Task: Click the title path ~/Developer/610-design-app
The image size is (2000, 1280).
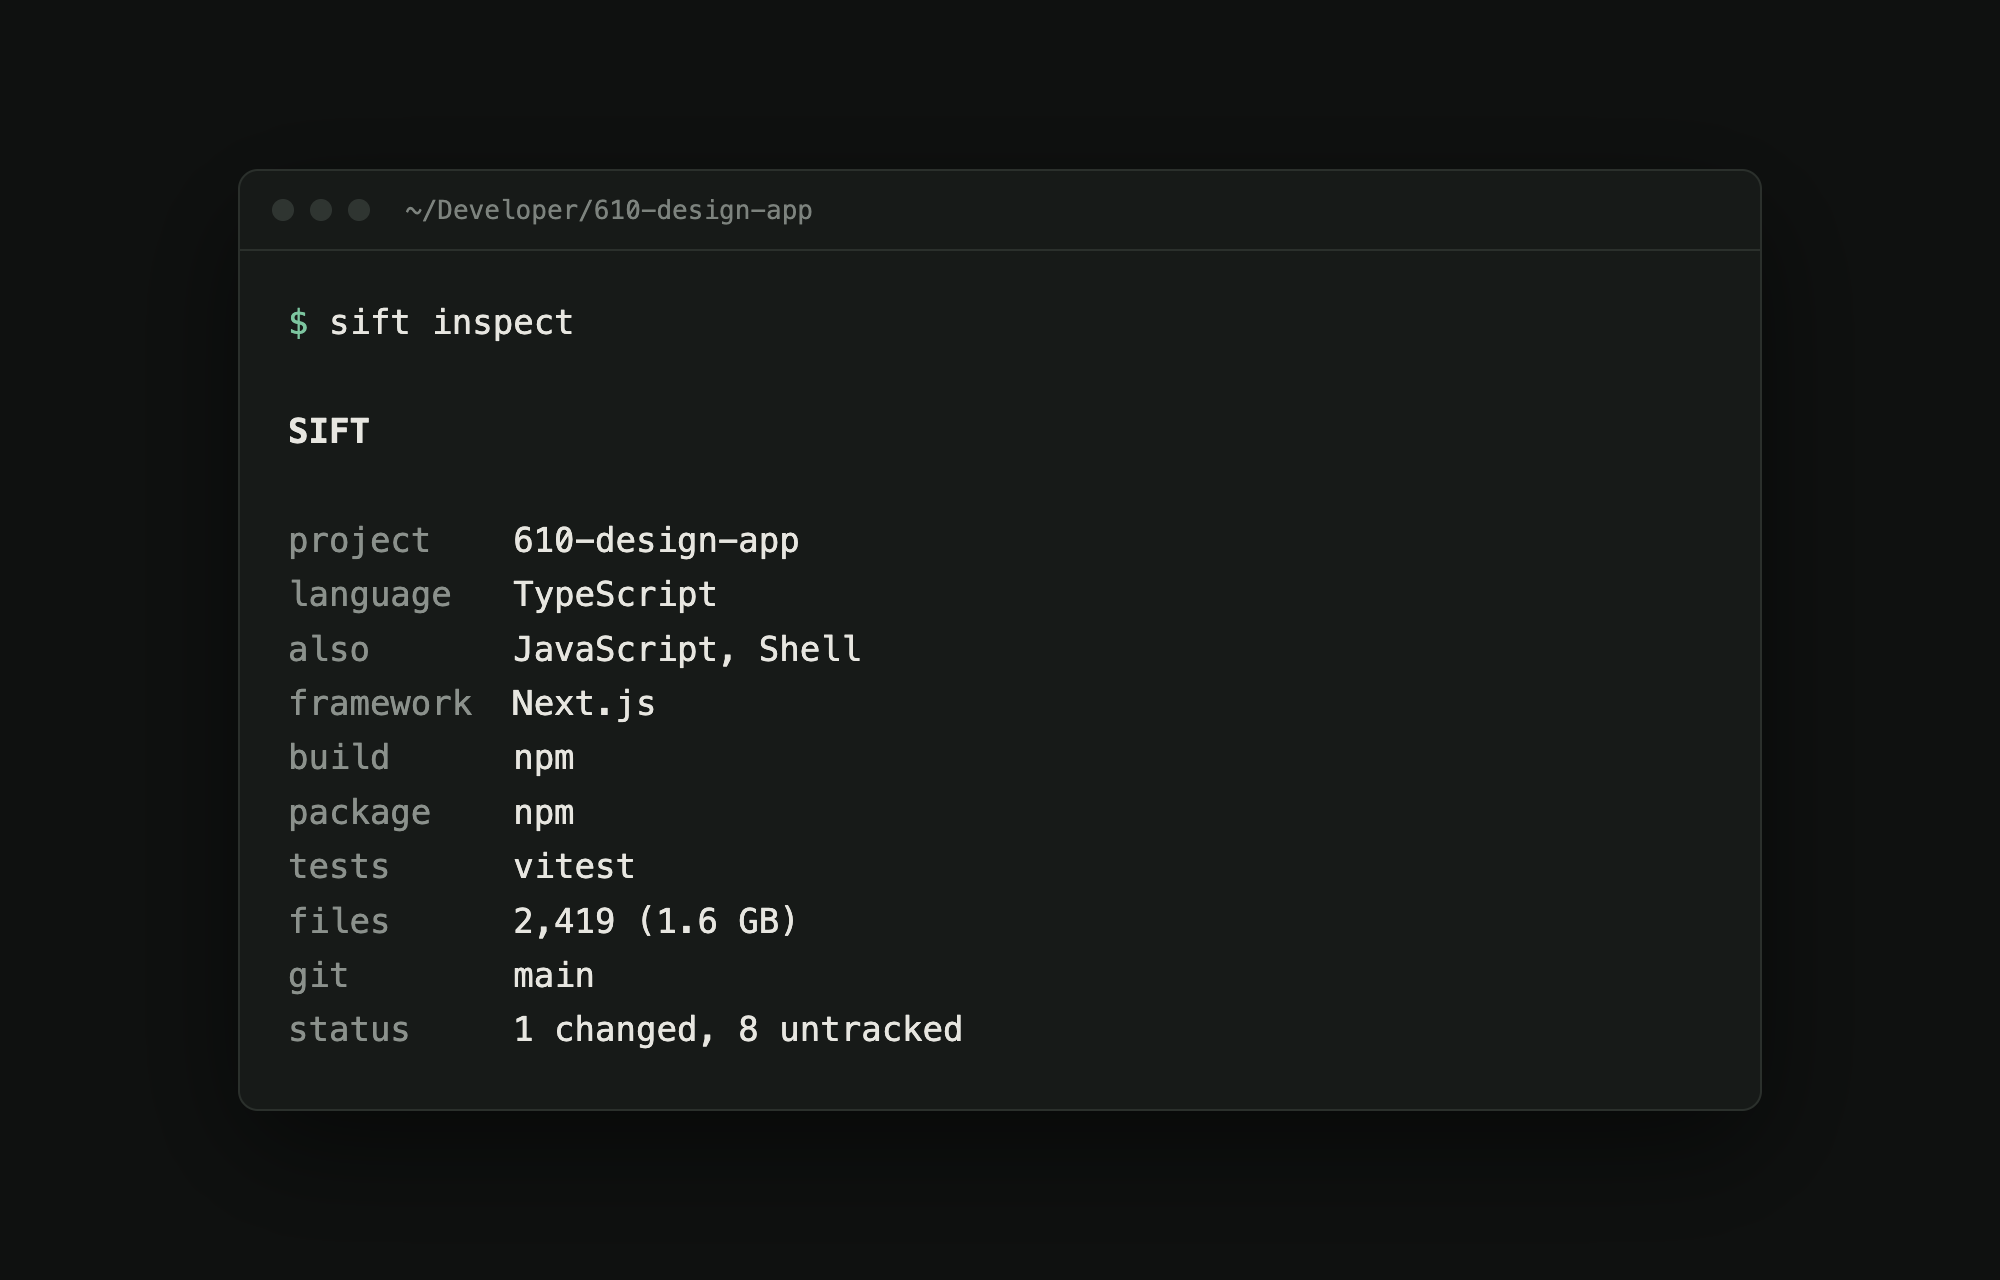Action: pos(609,210)
